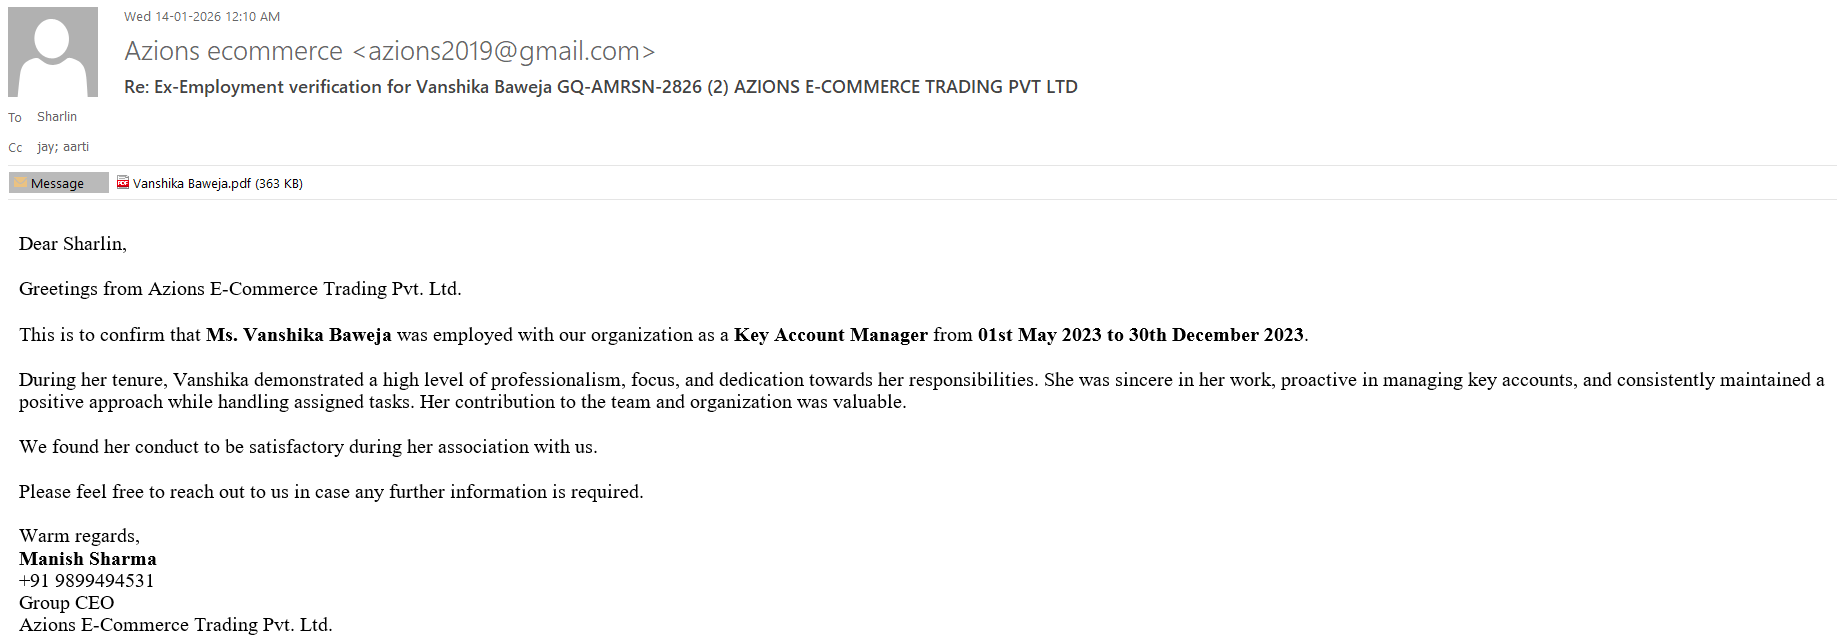1837x637 pixels.
Task: Click the email subject line
Action: point(600,87)
